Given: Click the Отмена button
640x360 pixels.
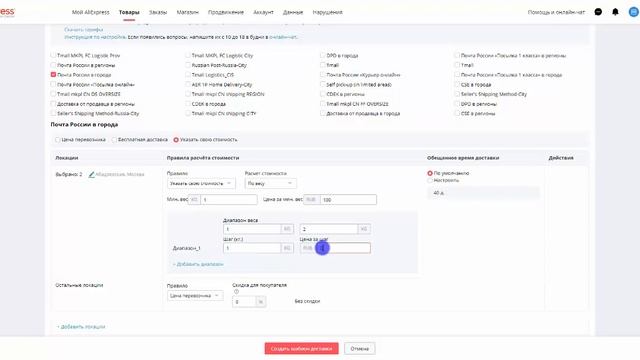Looking at the screenshot, I should (x=360, y=349).
